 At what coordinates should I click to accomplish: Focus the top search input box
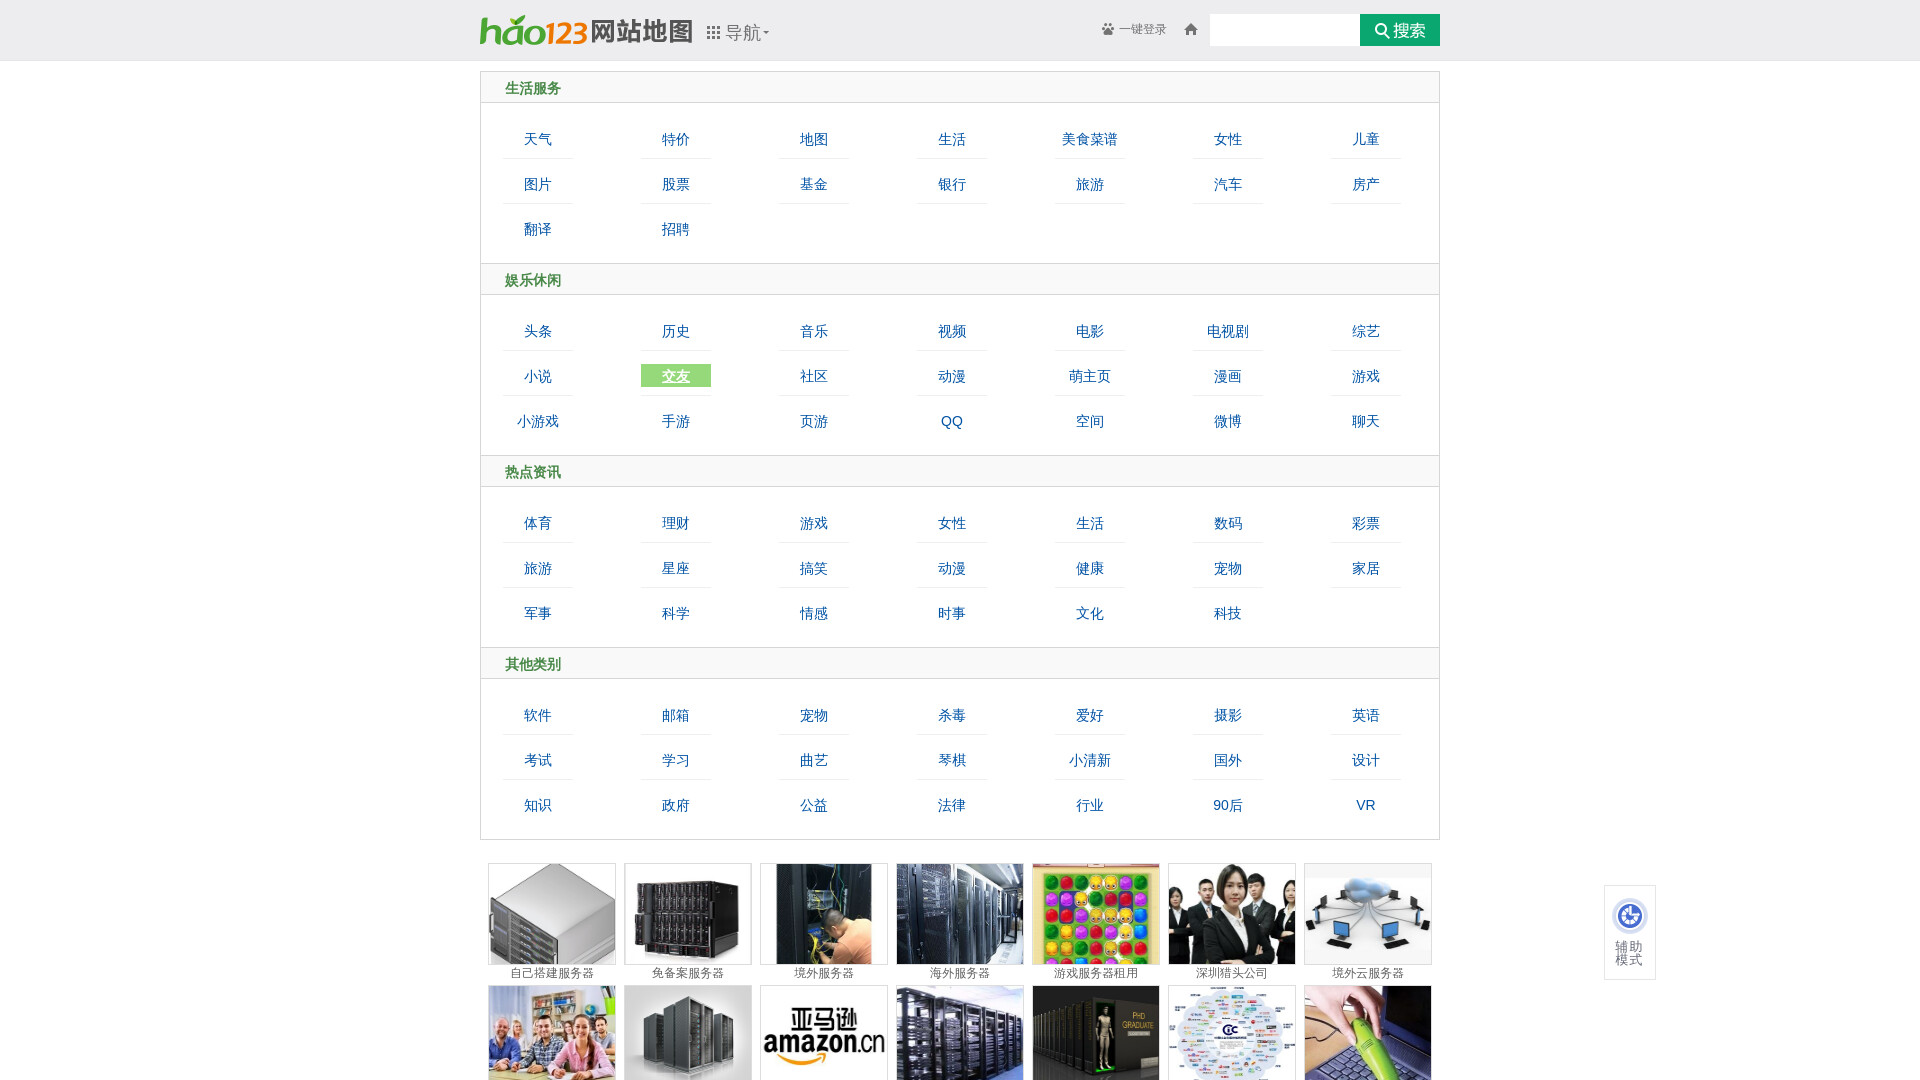click(1284, 30)
